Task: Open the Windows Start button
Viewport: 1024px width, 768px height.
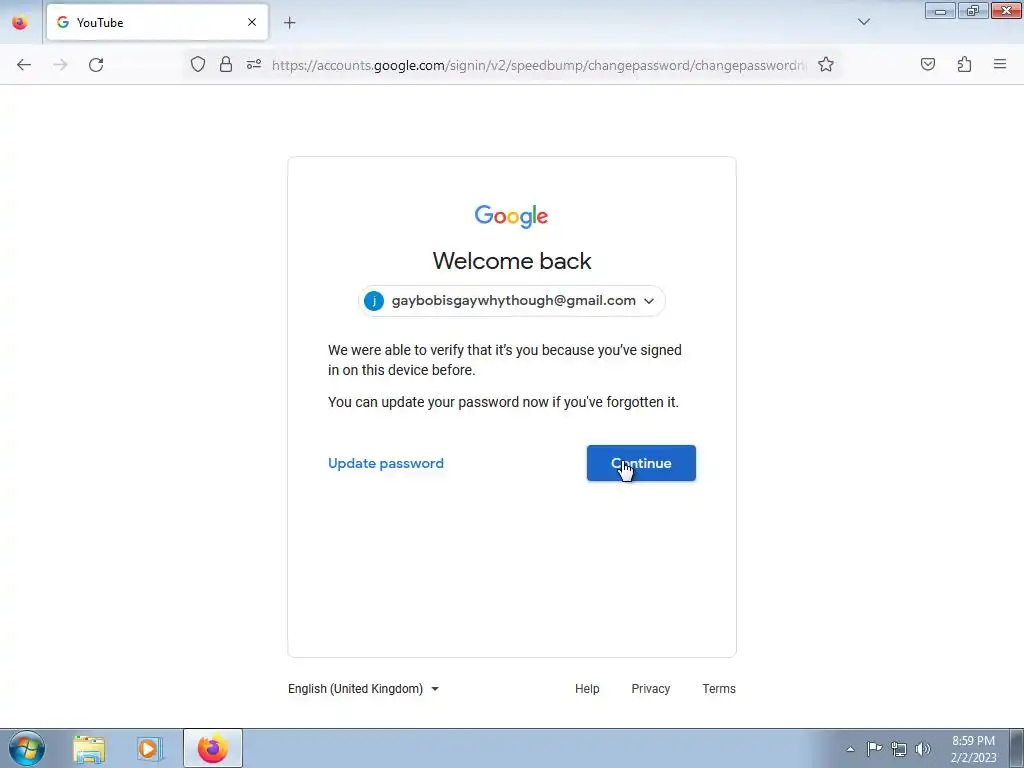Action: (27, 748)
